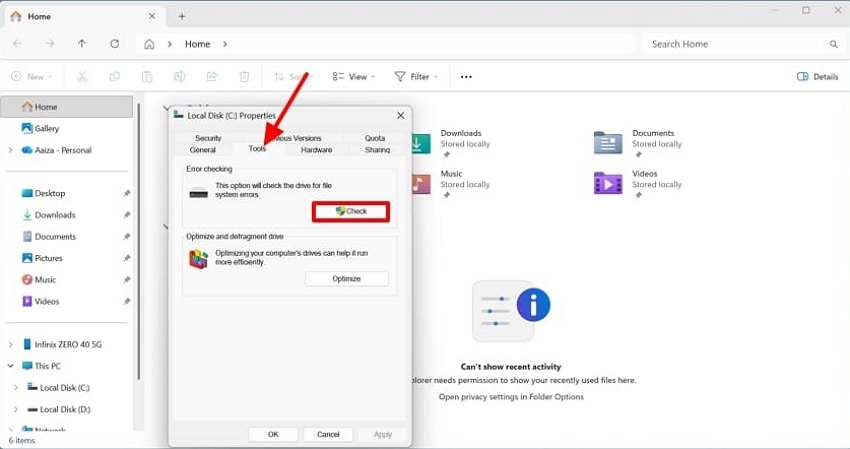The image size is (850, 449).
Task: Switch to the Sharing tab
Action: [377, 150]
